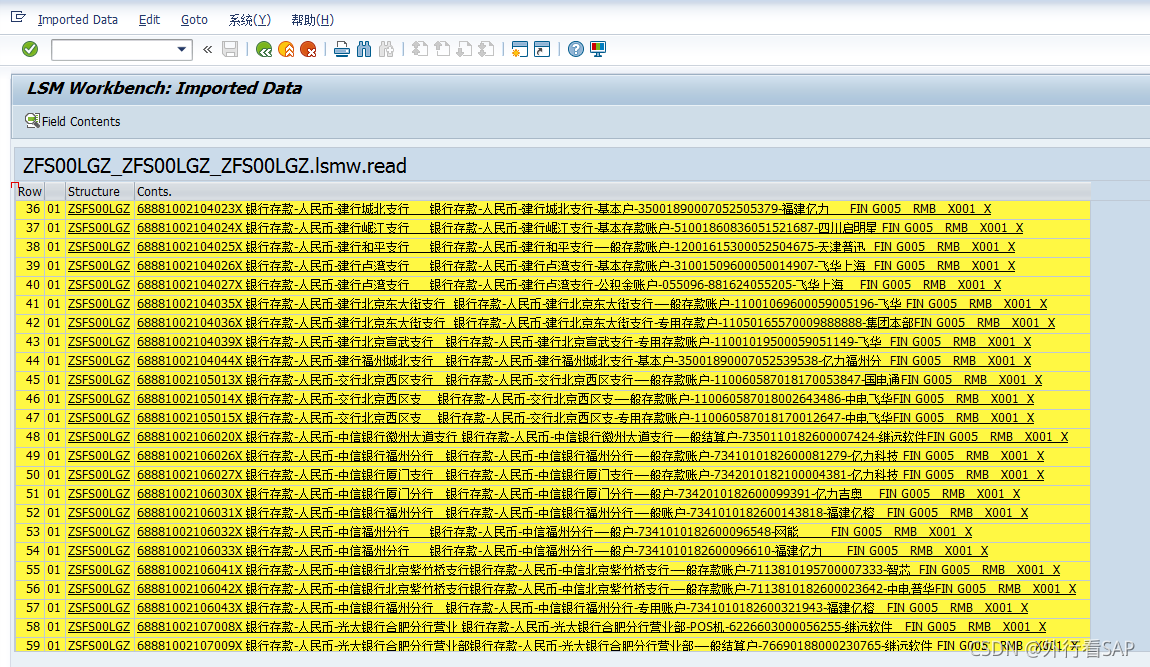The width and height of the screenshot is (1150, 667).
Task: Click the Last Page icon
Action: point(486,49)
